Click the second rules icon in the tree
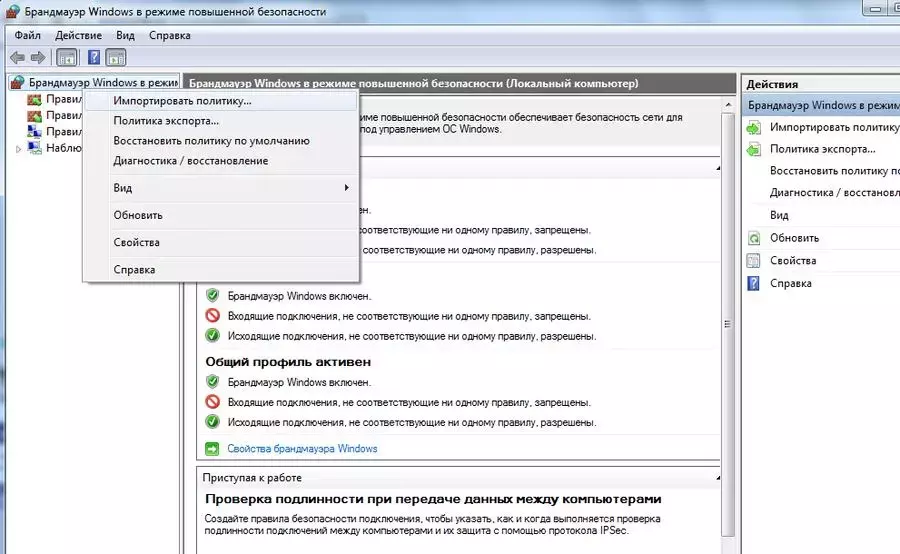 [x=34, y=115]
